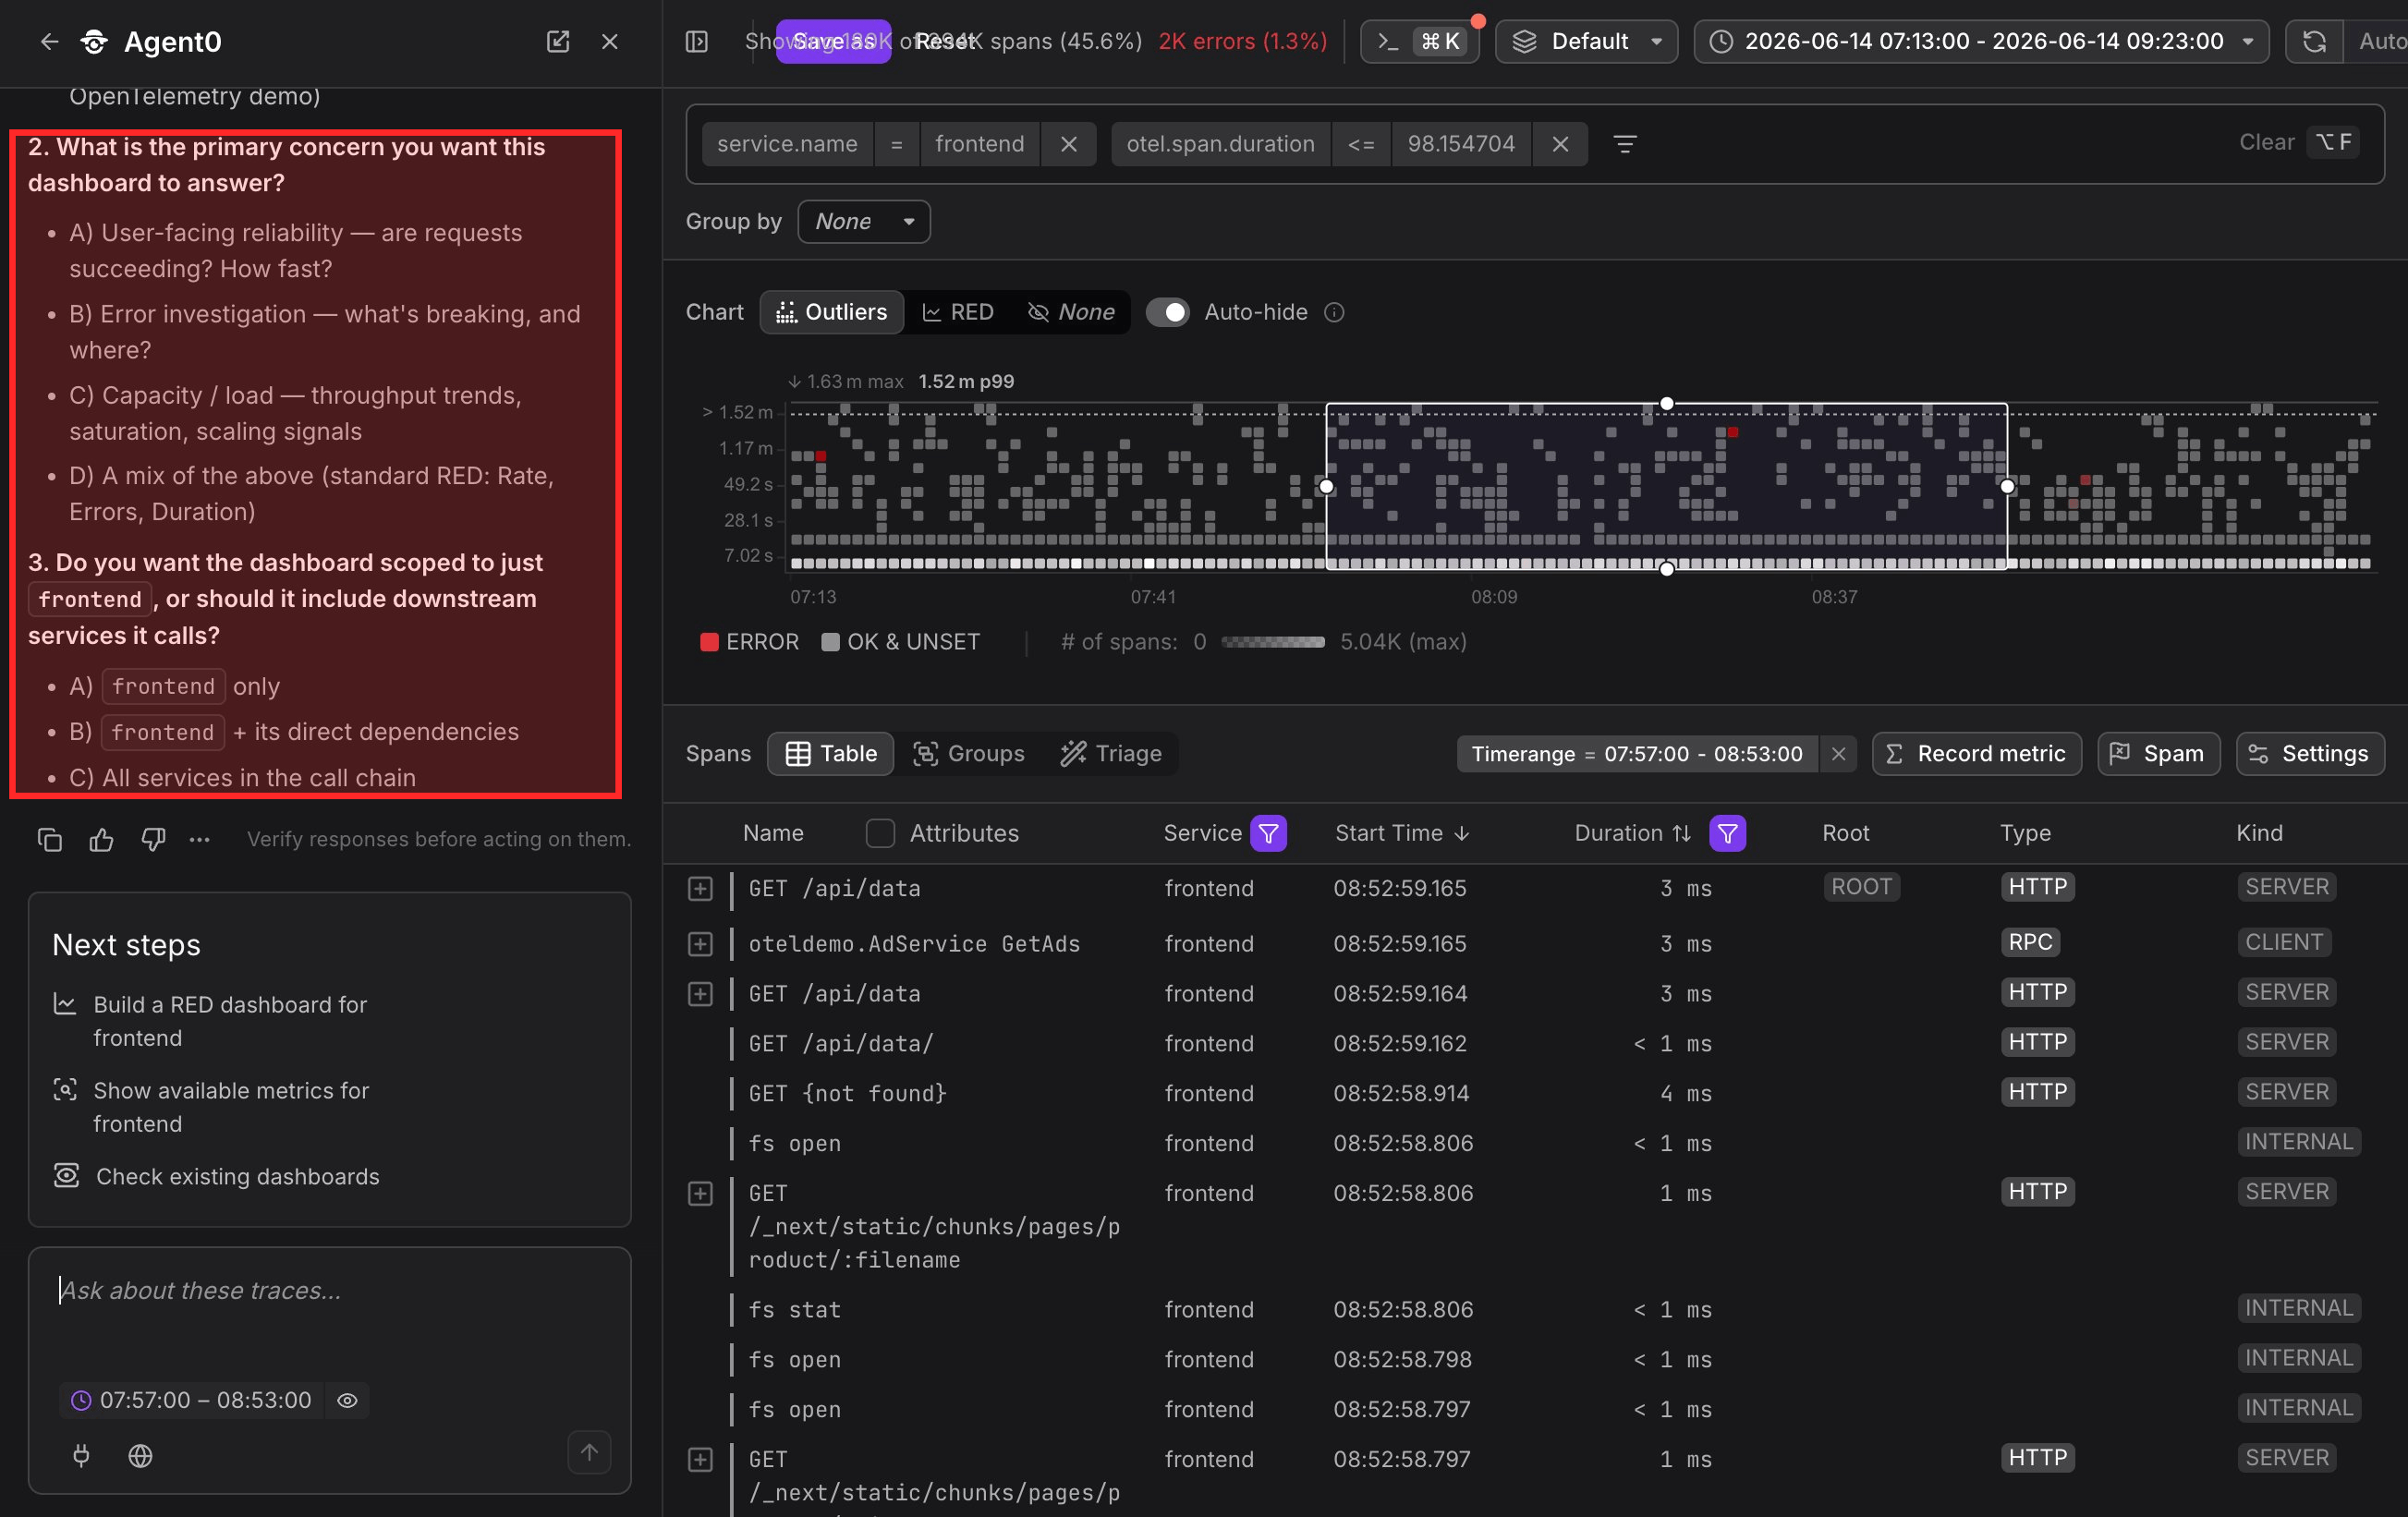Switch to the Groups tab

coord(968,753)
